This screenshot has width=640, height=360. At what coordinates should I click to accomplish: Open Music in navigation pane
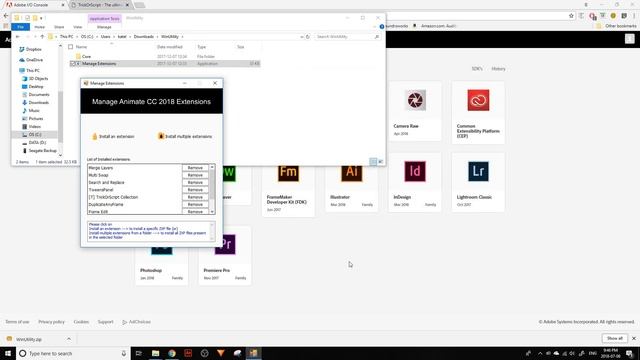(34, 111)
